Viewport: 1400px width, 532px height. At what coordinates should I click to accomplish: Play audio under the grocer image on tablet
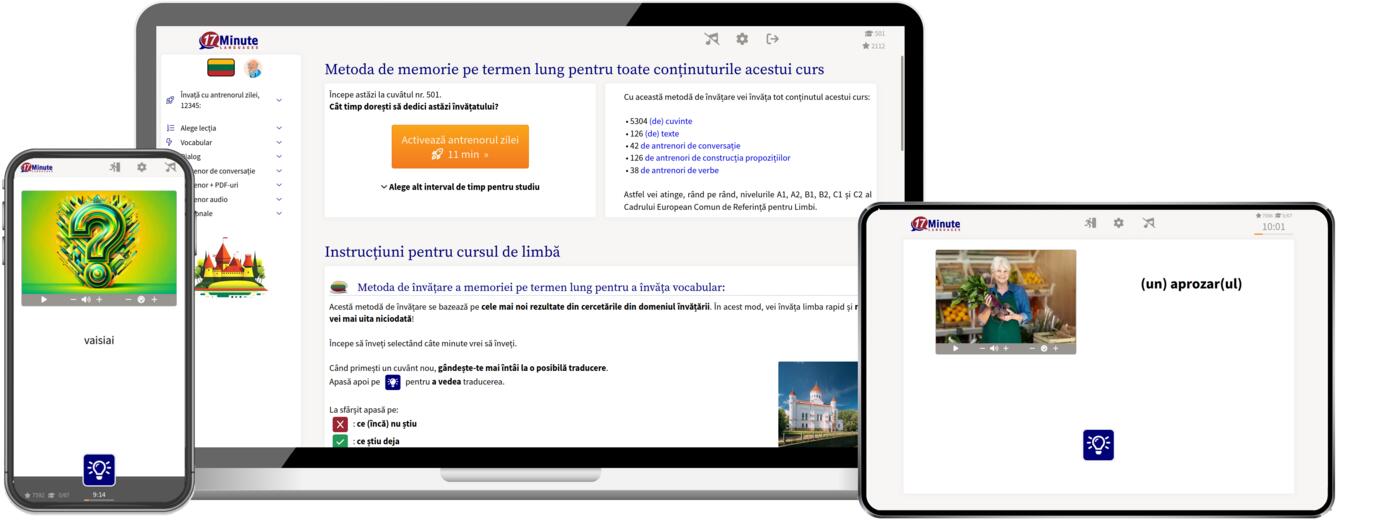coord(956,348)
